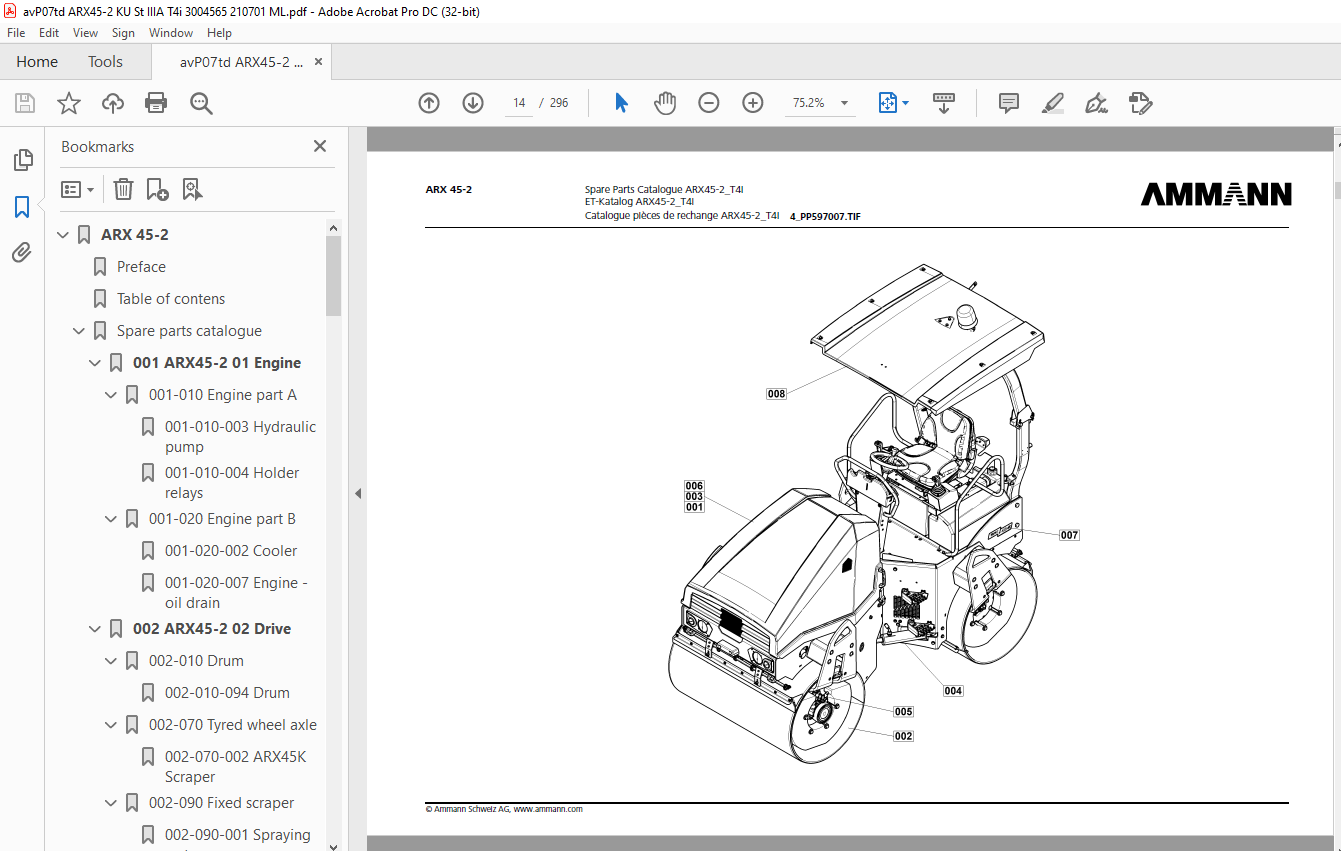Screen dimensions: 1341x851
Task: Open the bookmark options dropdown menu
Action: coord(78,189)
